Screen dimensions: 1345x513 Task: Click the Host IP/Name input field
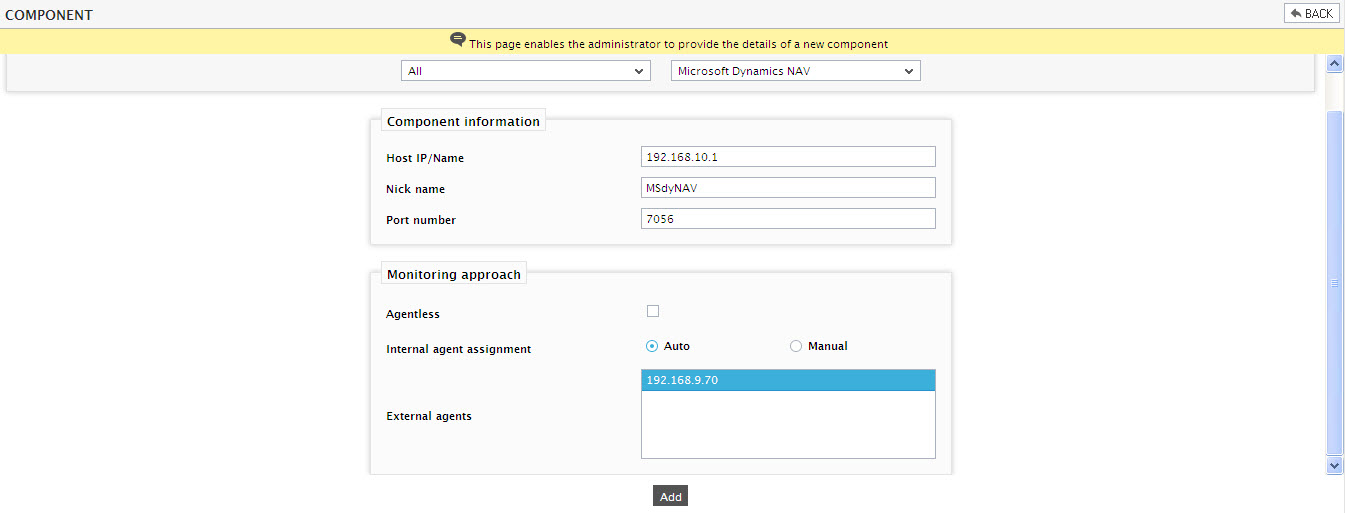788,157
